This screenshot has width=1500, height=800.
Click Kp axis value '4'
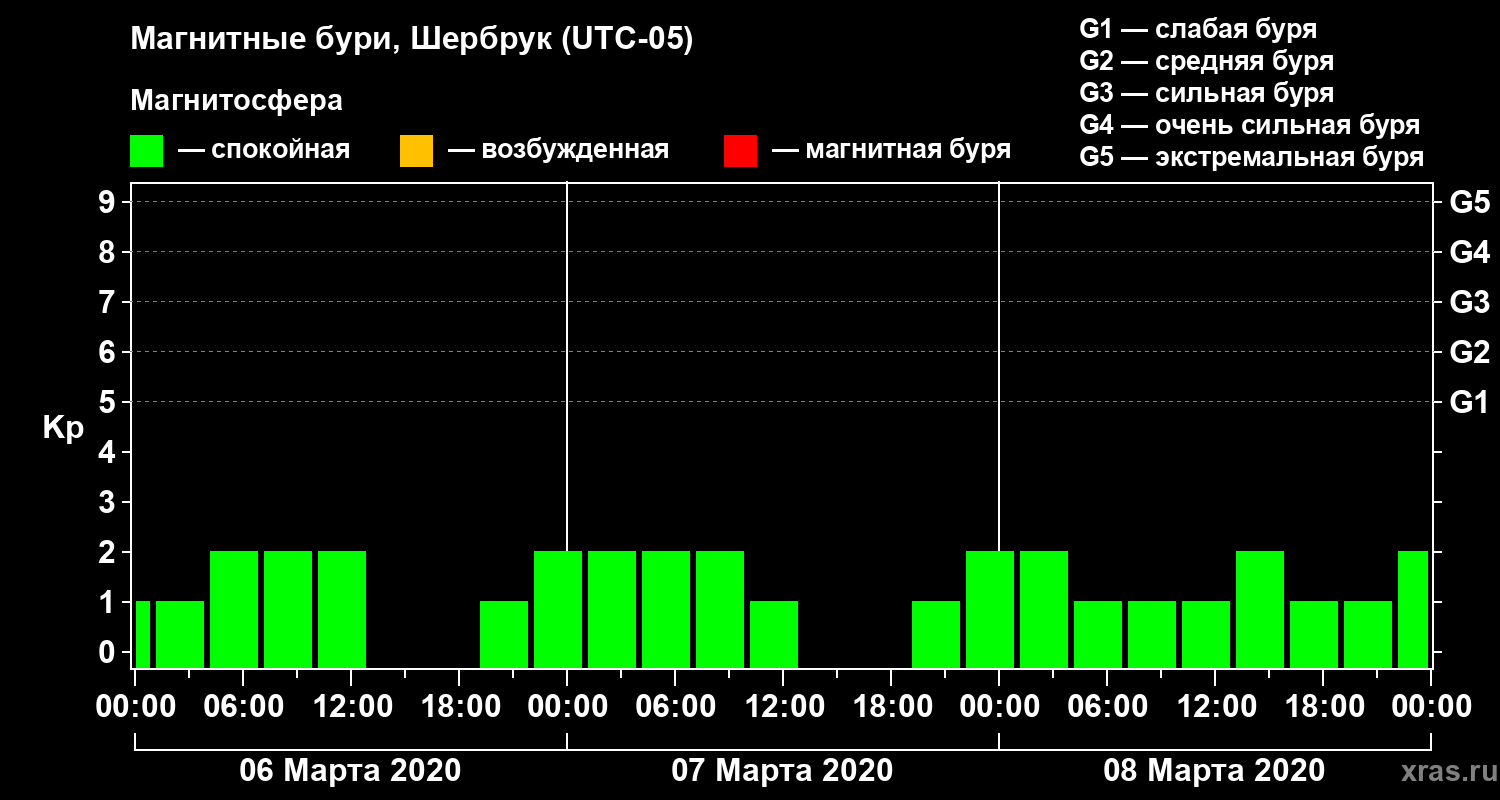click(x=109, y=452)
